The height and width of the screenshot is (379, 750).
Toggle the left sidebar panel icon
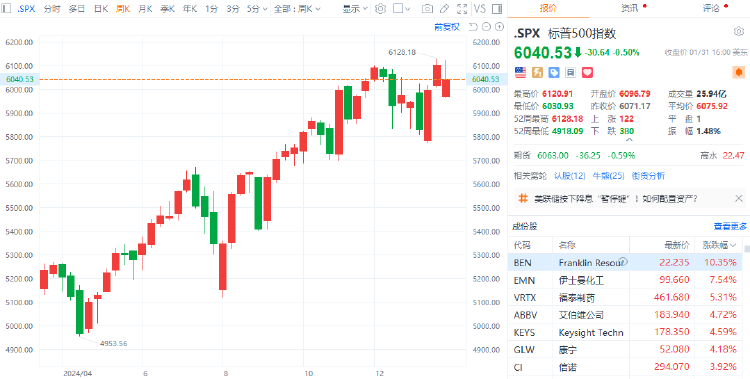coord(7,9)
